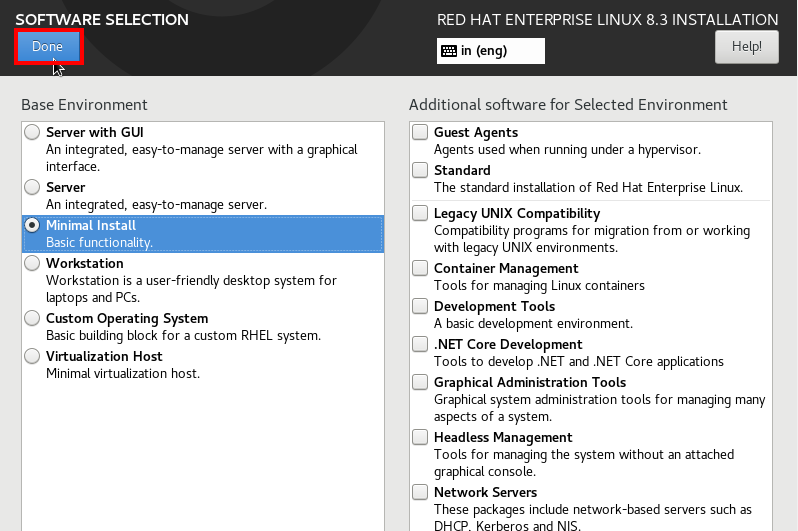Select the Minimal Install radio option
This screenshot has width=798, height=531.
click(32, 226)
